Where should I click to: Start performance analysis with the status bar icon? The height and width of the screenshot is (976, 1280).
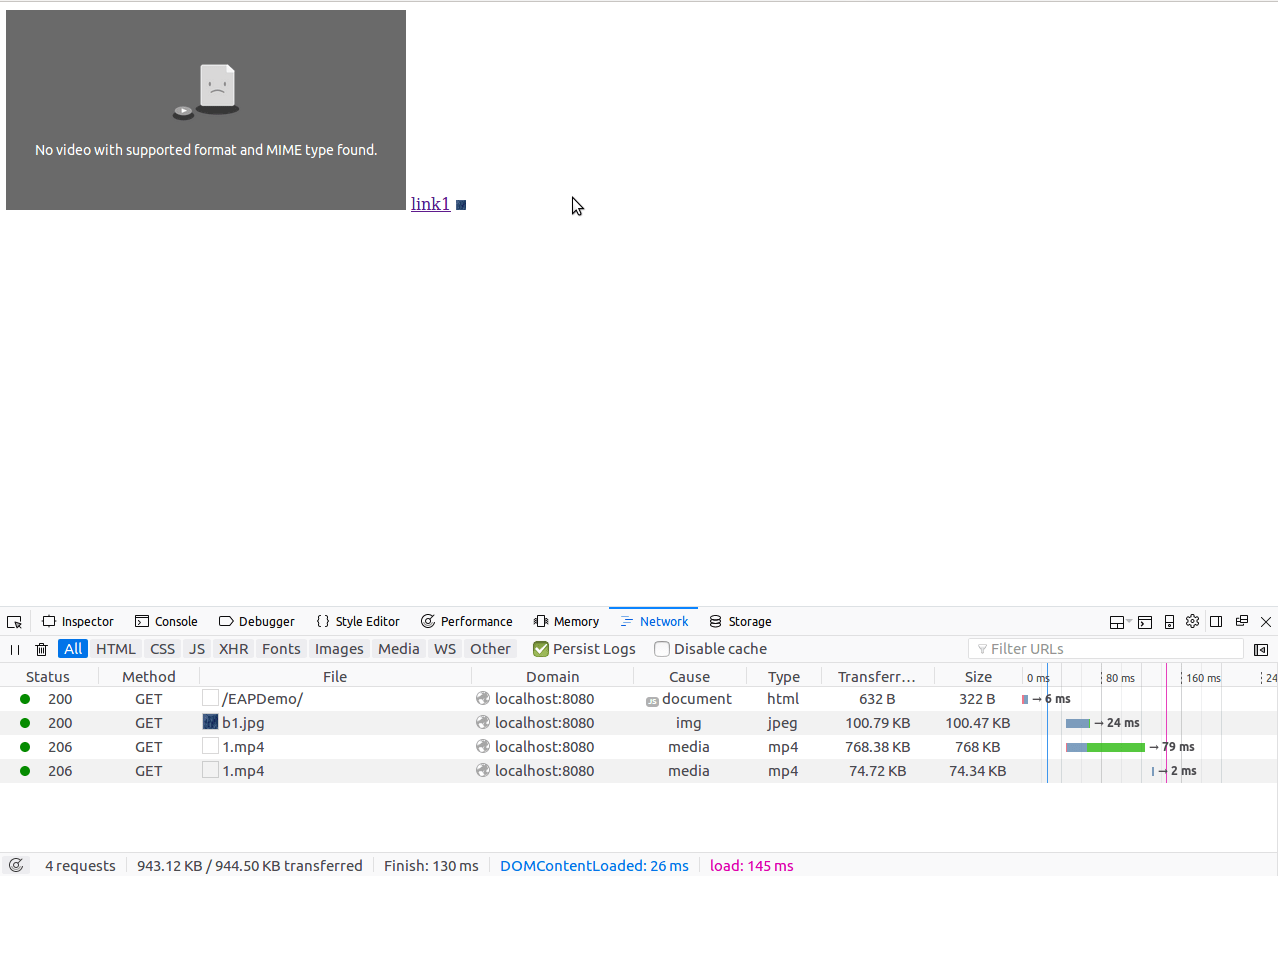tap(16, 865)
